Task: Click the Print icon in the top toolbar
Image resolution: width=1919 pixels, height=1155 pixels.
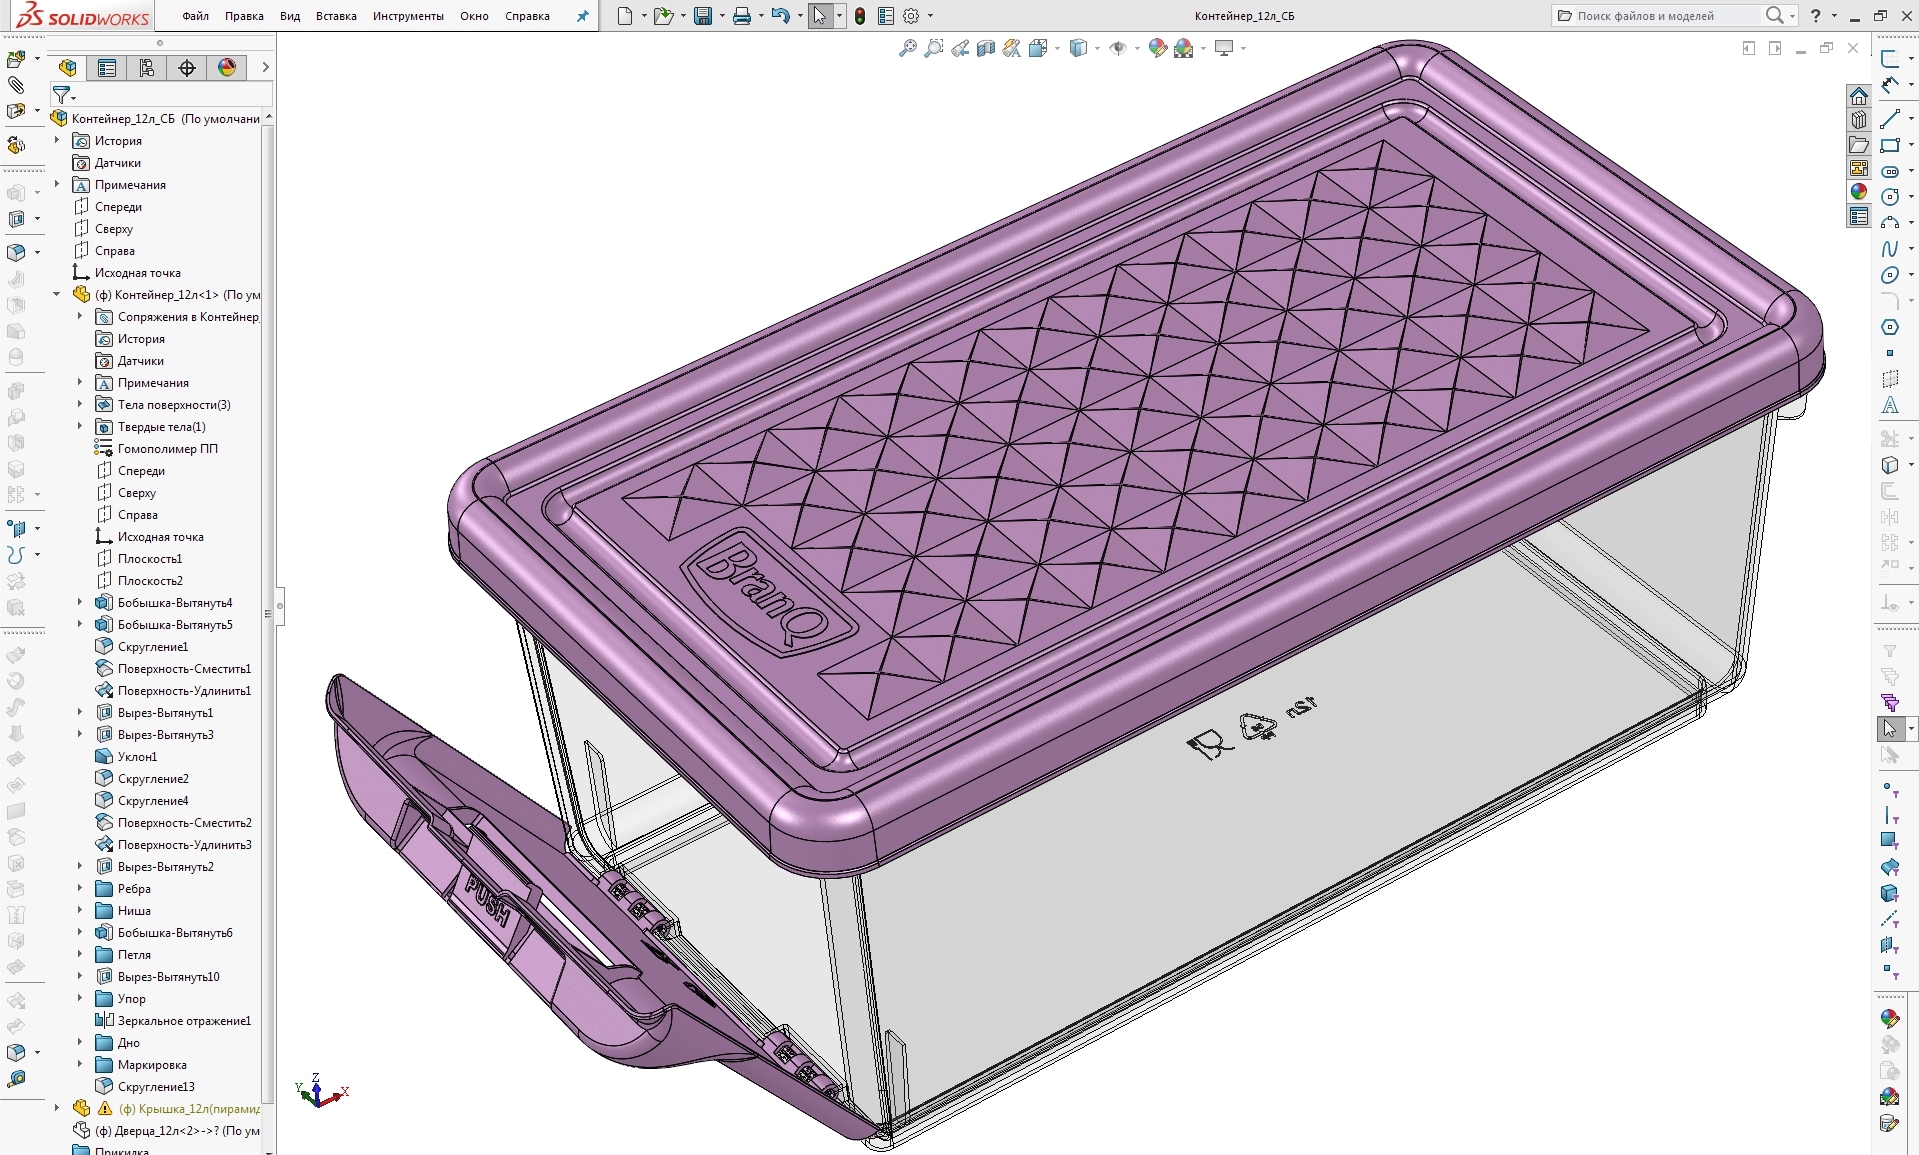Action: tap(740, 16)
